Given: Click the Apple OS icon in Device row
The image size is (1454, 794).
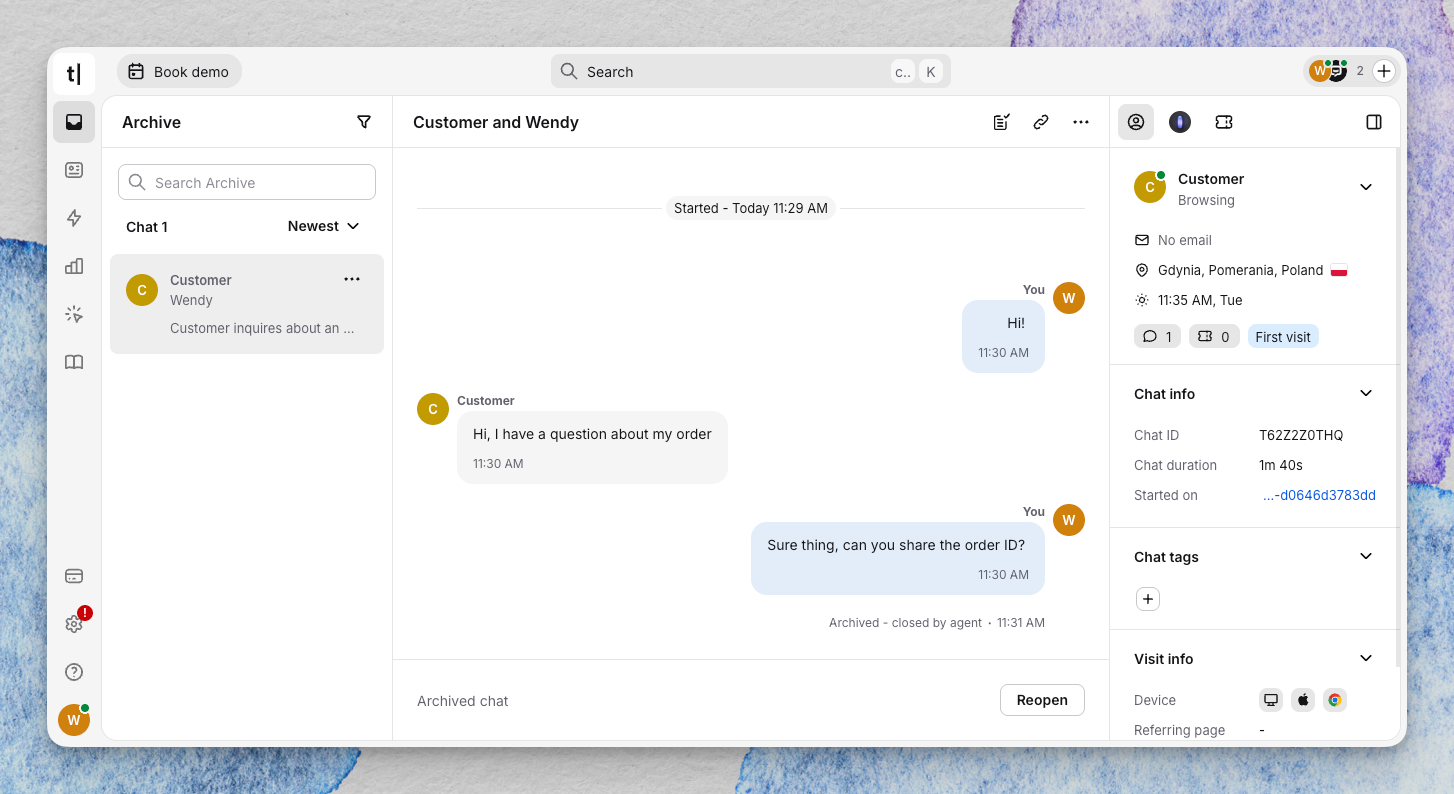Looking at the screenshot, I should coord(1303,700).
